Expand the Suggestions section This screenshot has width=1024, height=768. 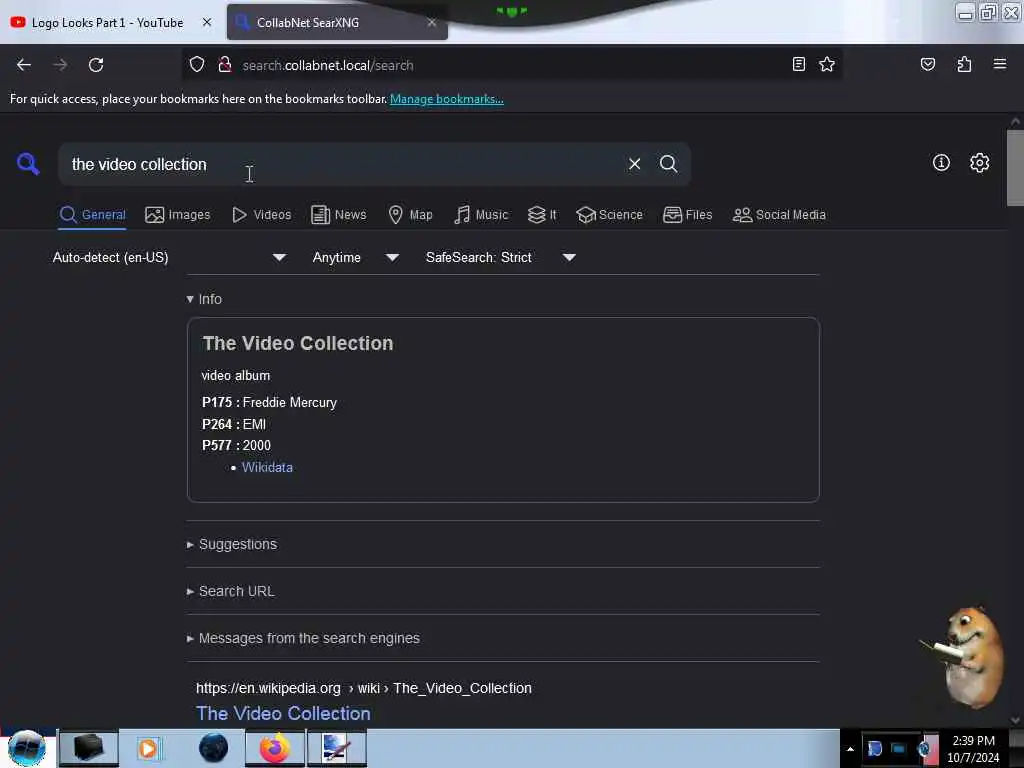coord(232,544)
